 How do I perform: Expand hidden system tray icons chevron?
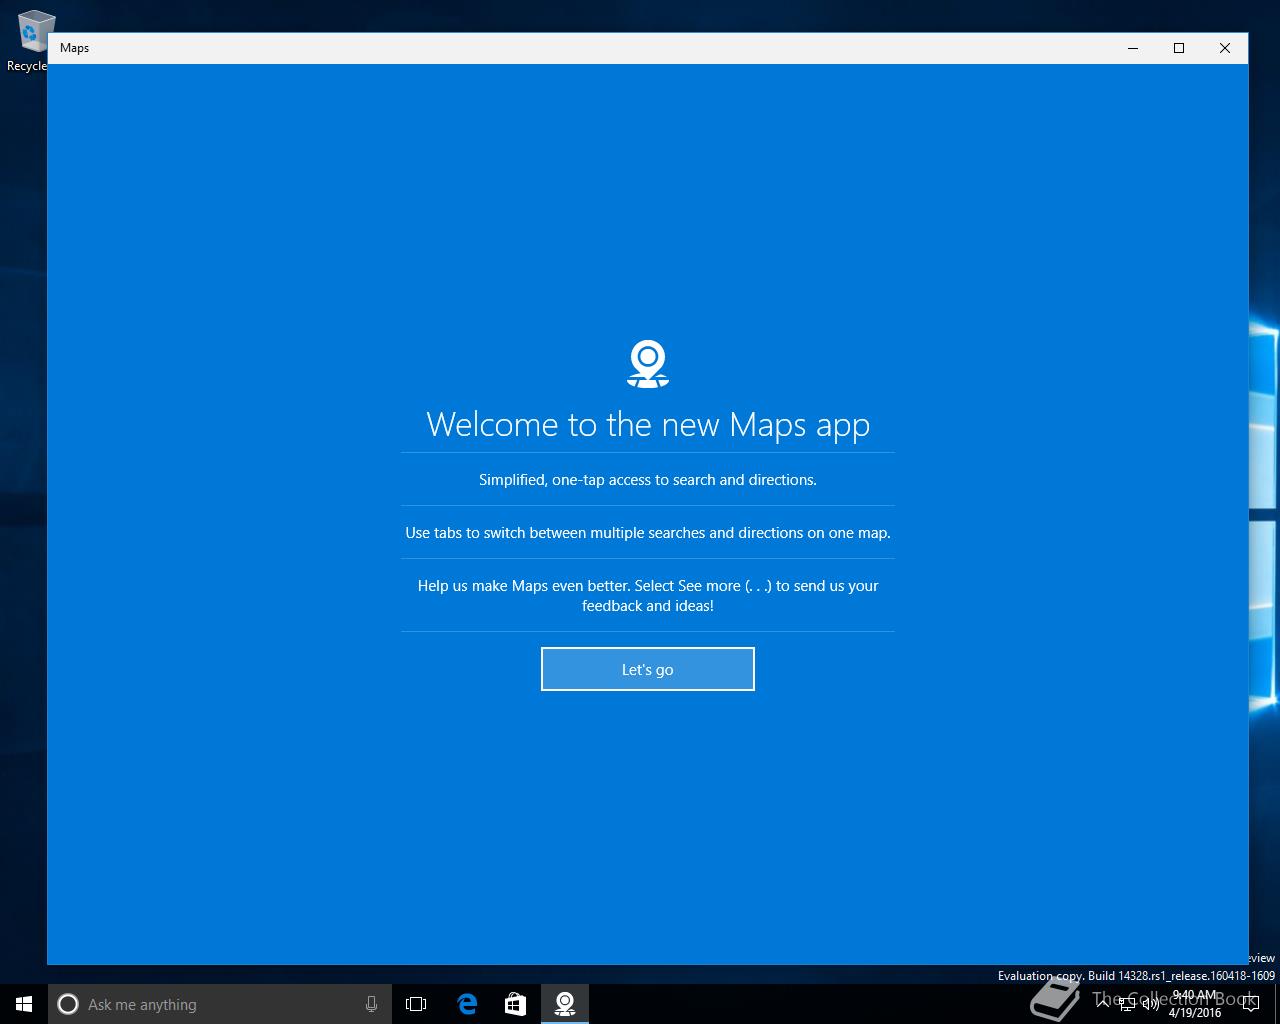pyautogui.click(x=1103, y=1004)
